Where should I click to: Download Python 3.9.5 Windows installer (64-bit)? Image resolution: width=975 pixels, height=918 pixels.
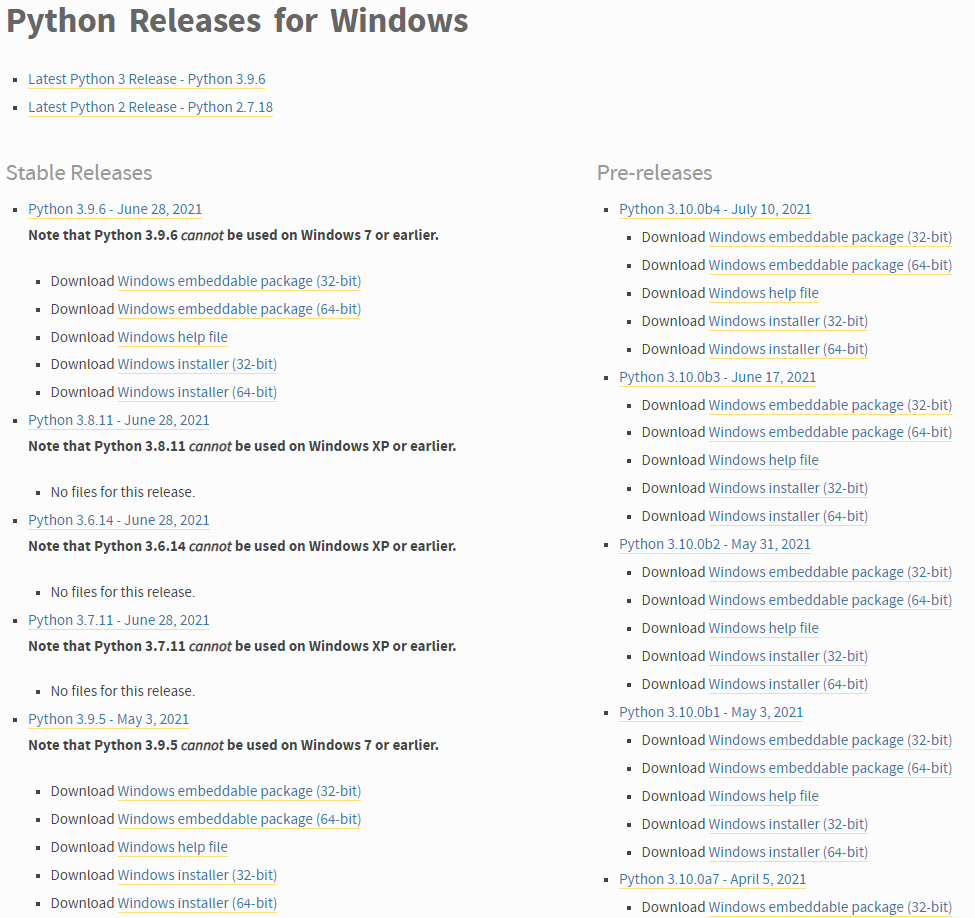tap(197, 904)
